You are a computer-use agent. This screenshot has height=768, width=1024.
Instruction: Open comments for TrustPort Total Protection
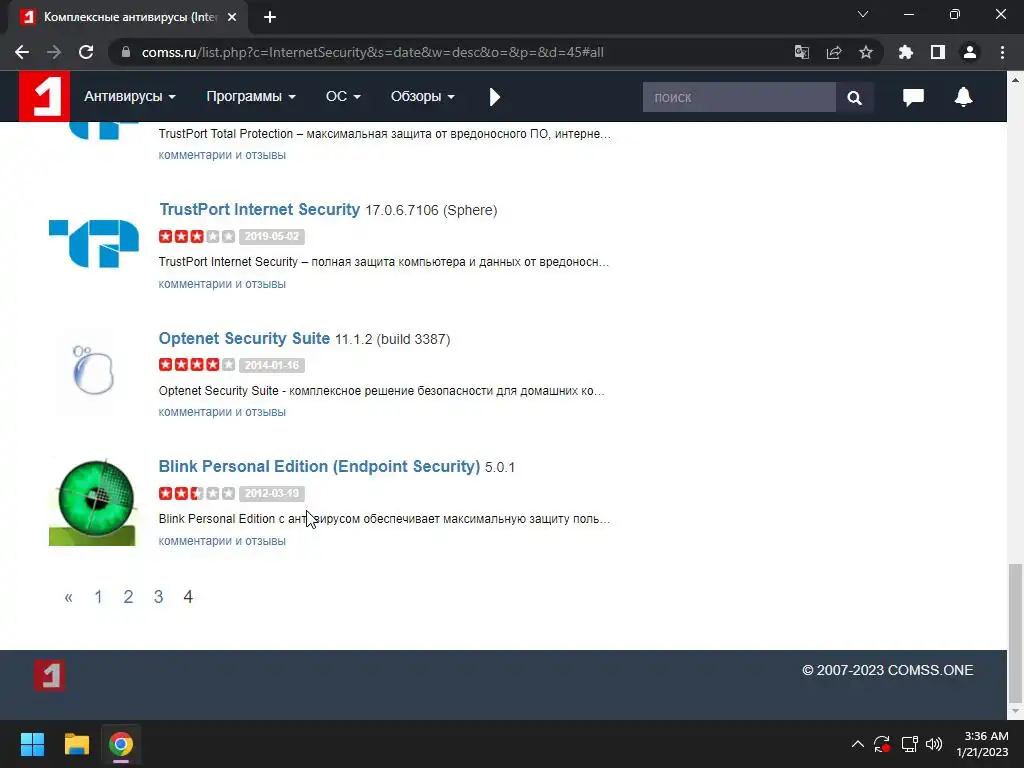coord(222,155)
